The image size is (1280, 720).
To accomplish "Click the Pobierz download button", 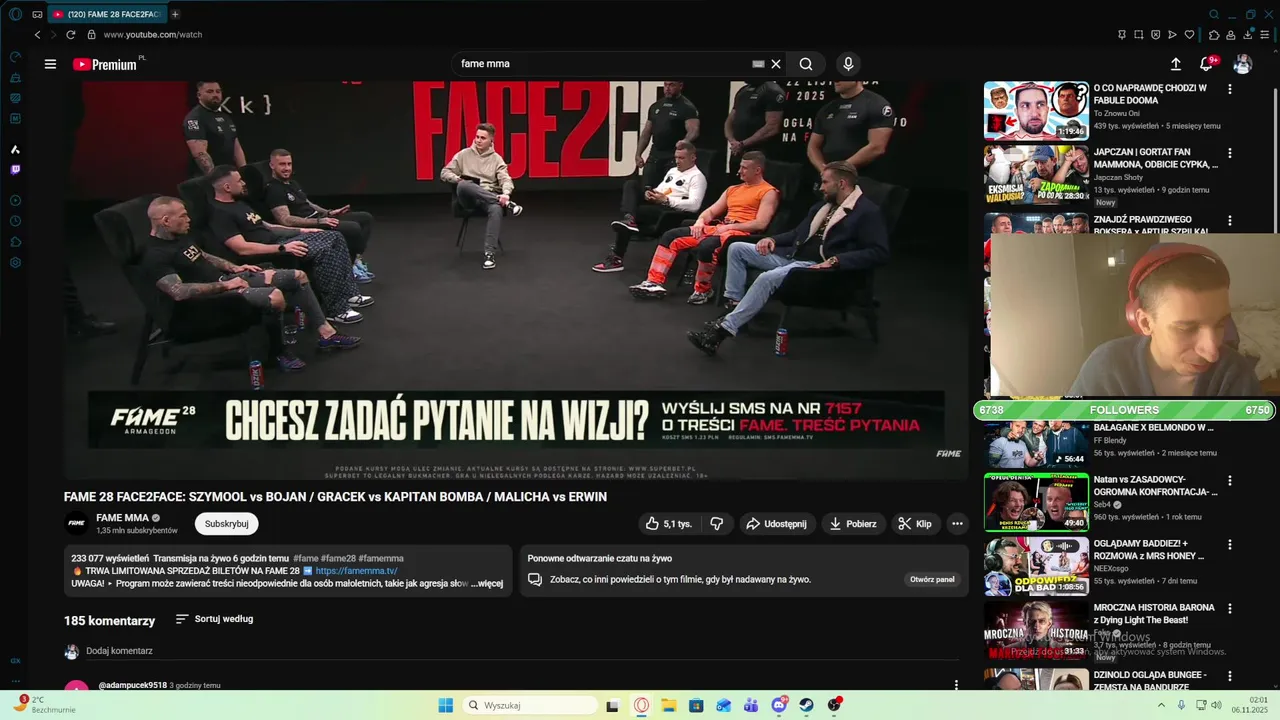I will tap(853, 523).
